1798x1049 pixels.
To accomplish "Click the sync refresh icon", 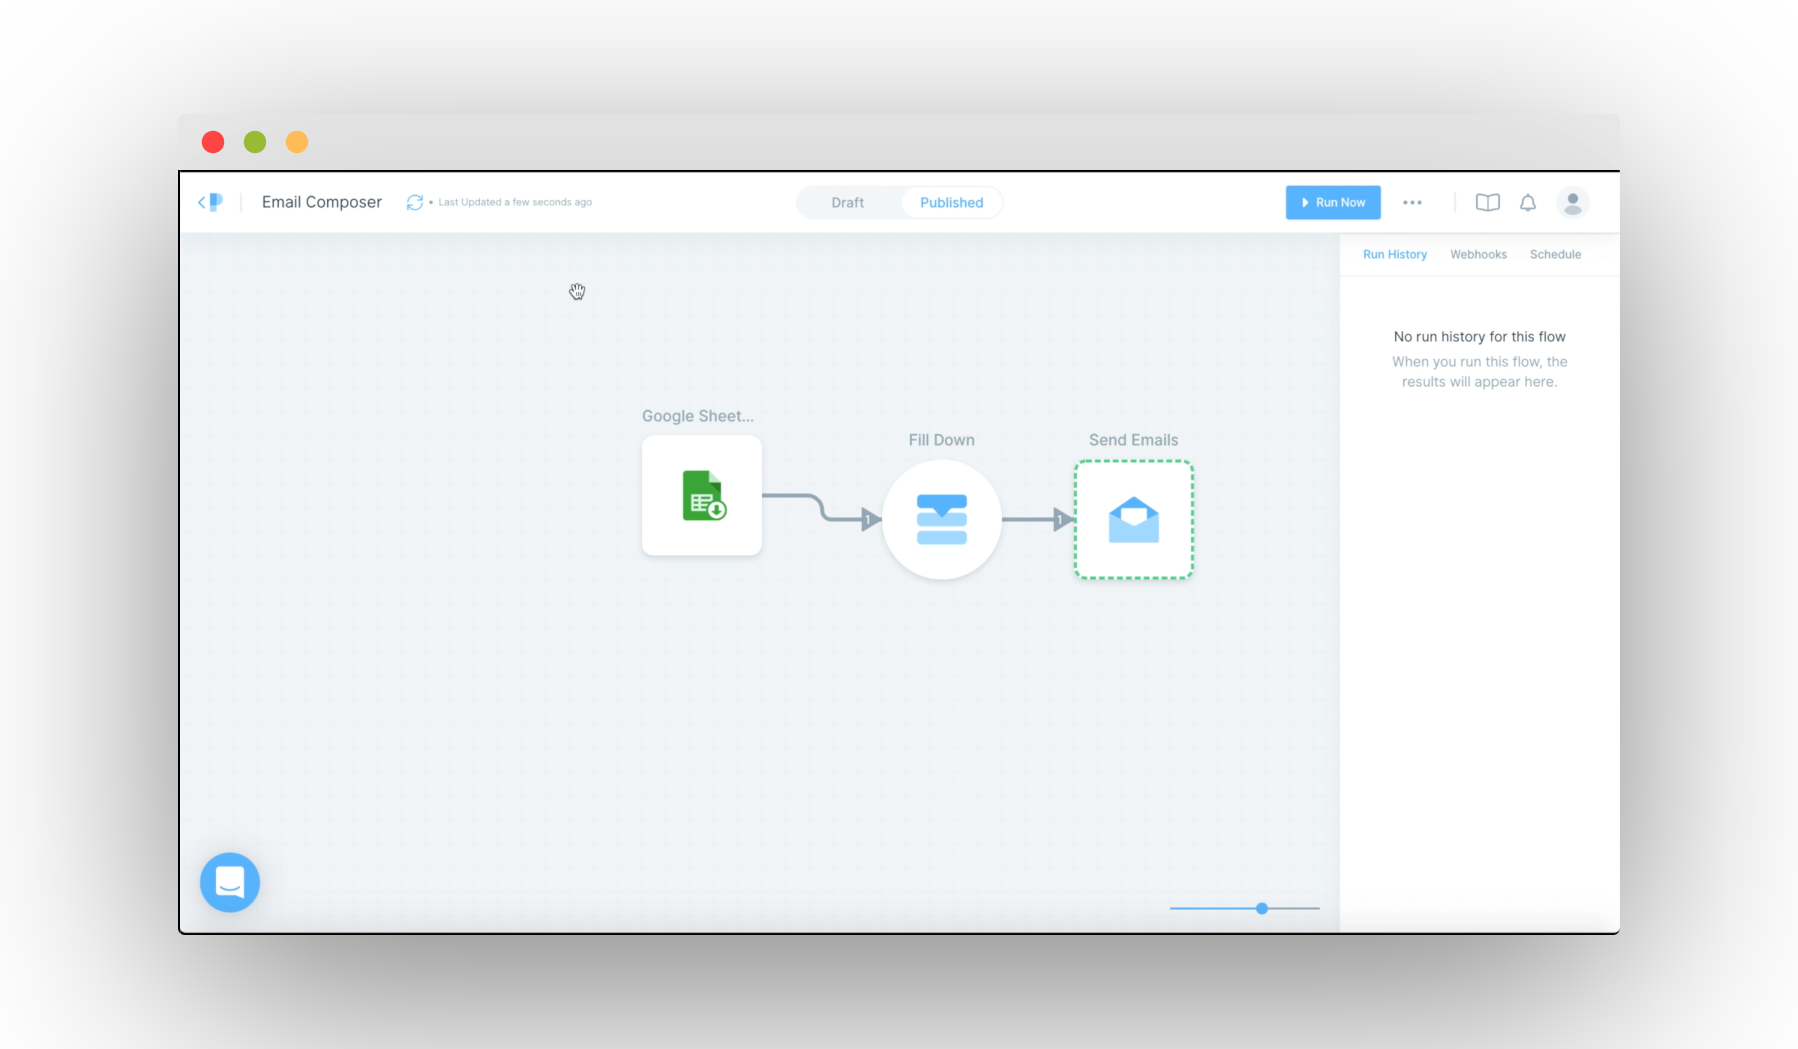I will point(414,202).
